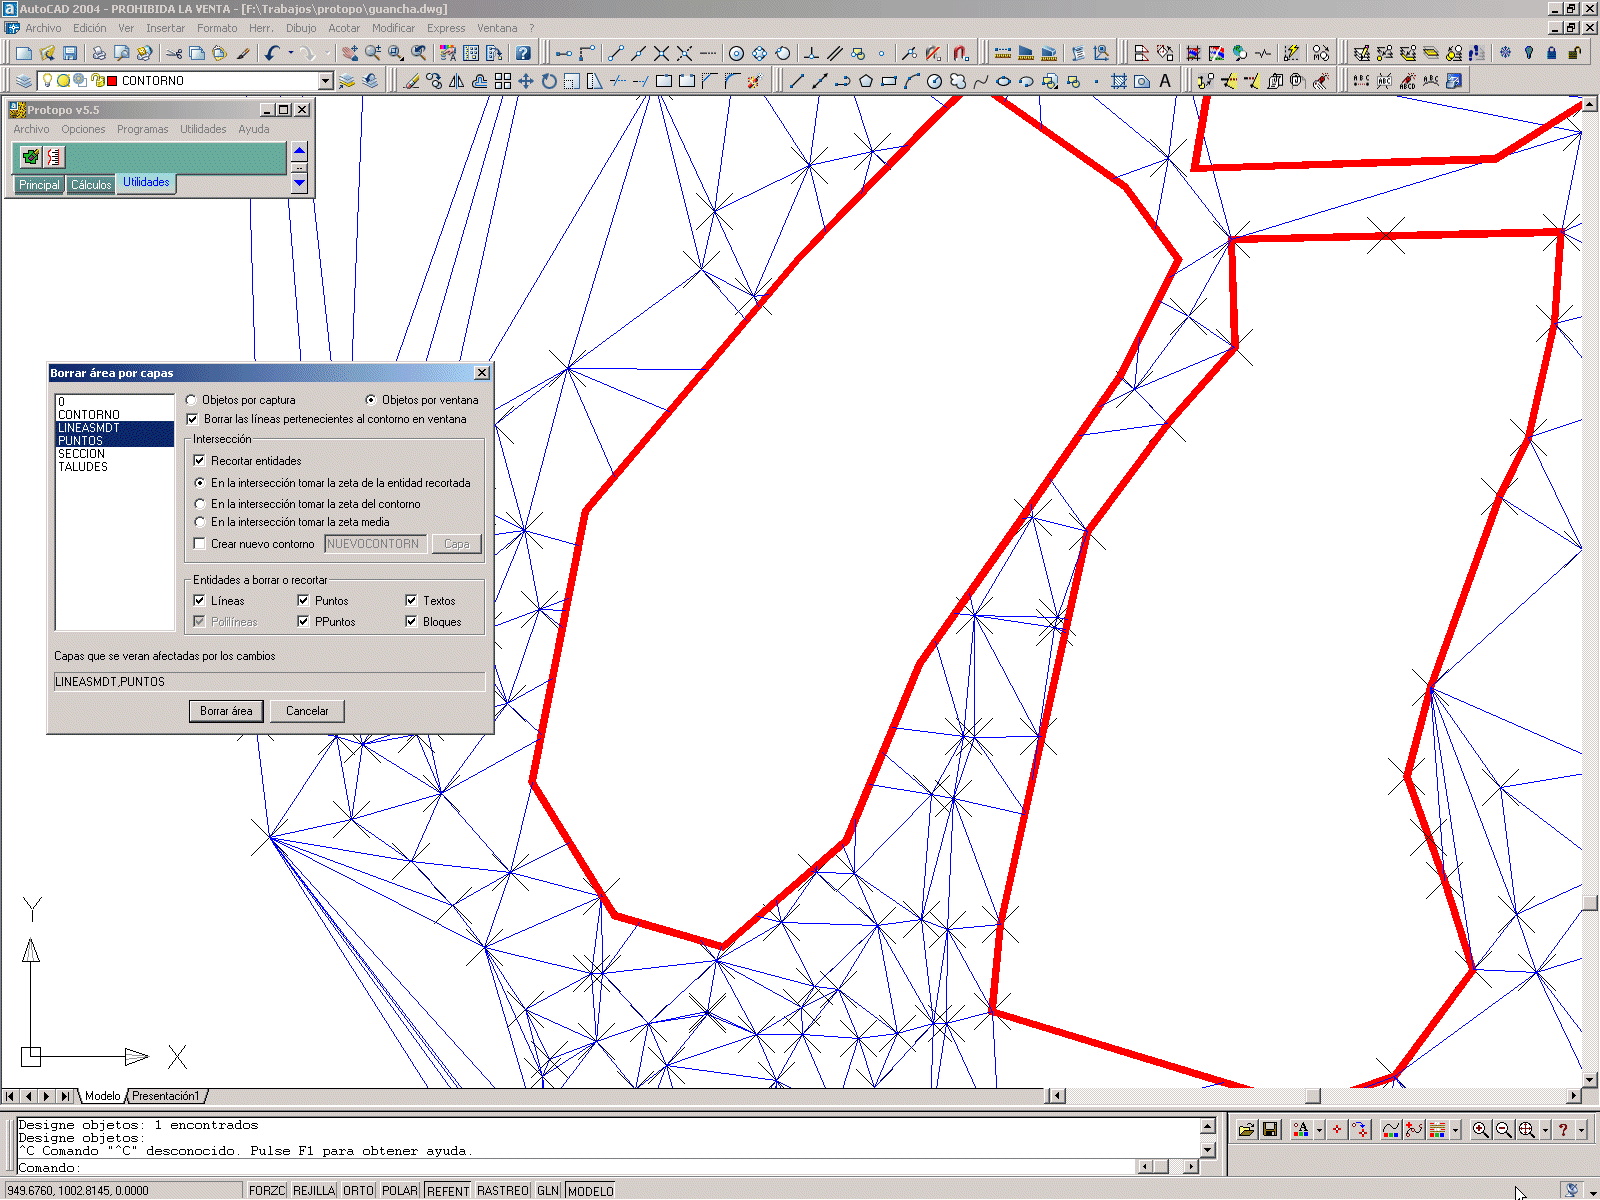Click the Cancelar button

(x=307, y=711)
